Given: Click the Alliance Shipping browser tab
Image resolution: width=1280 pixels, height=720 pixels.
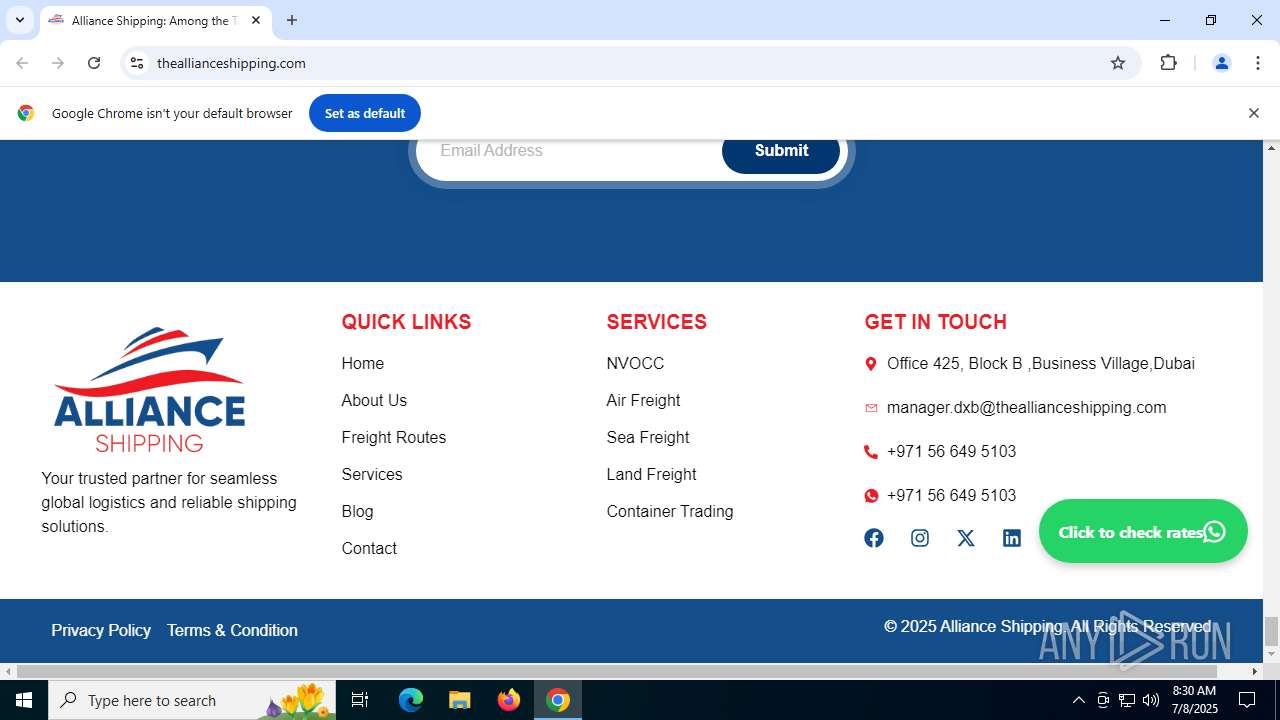Looking at the screenshot, I should pos(154,20).
